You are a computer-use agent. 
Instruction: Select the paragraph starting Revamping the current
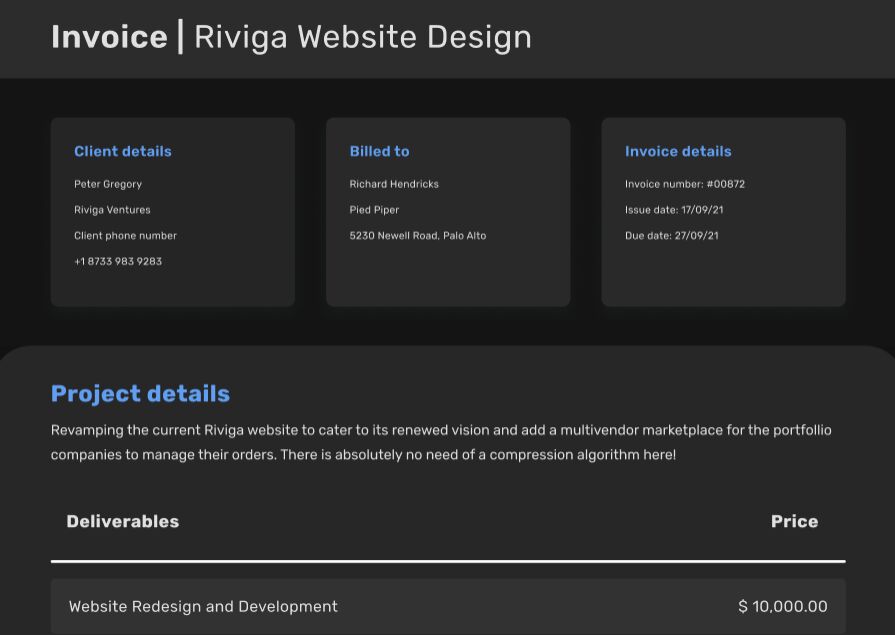point(441,443)
